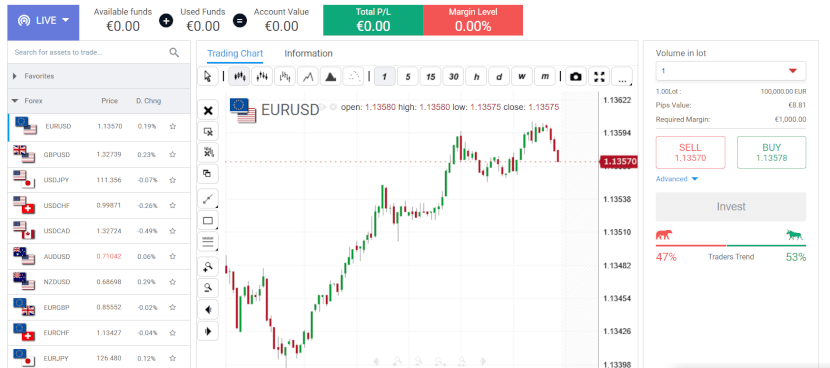Switch to dotted line chart type
This screenshot has width=830, height=368.
pyautogui.click(x=354, y=77)
